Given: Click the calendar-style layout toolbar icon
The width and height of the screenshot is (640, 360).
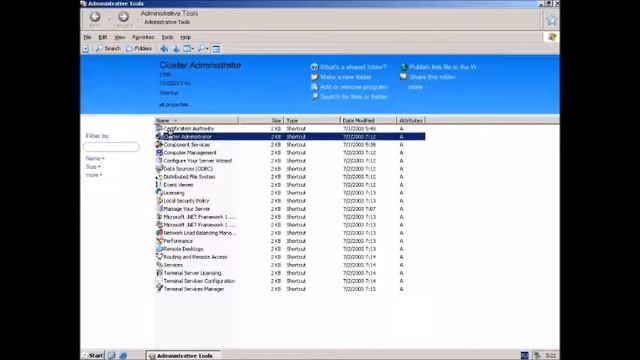Looking at the screenshot, I should (216, 49).
